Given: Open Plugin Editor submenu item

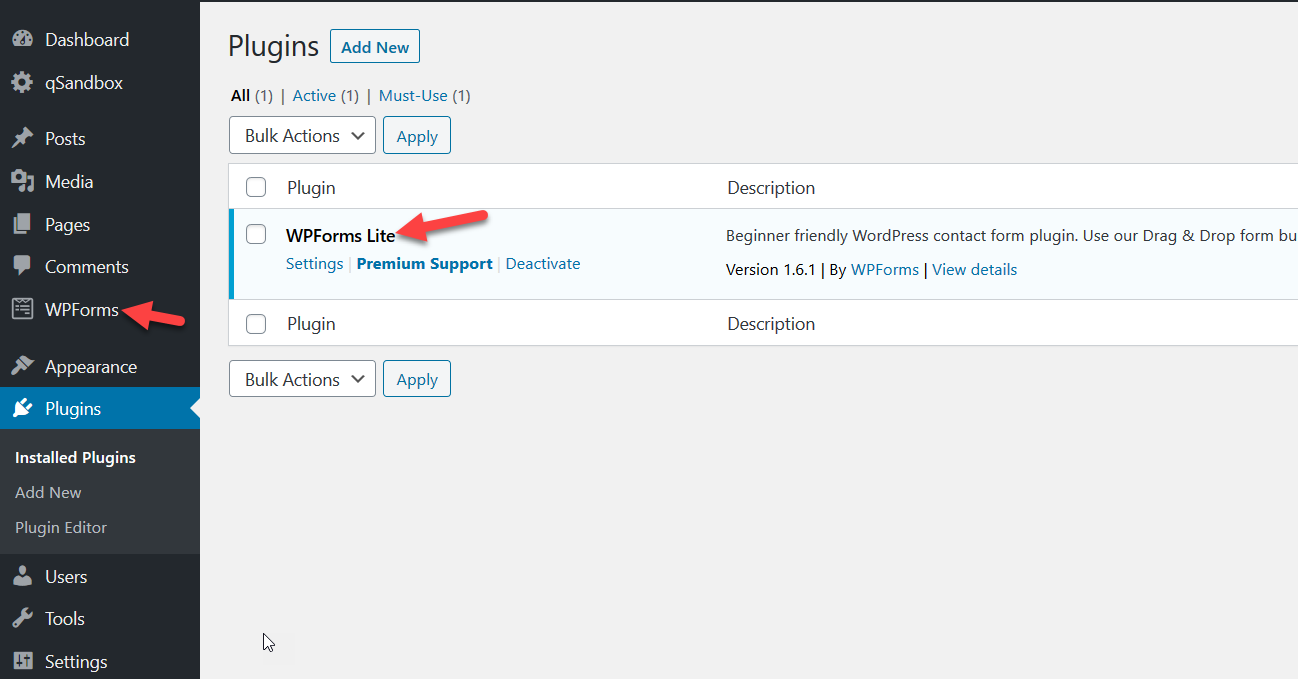Looking at the screenshot, I should tap(61, 527).
